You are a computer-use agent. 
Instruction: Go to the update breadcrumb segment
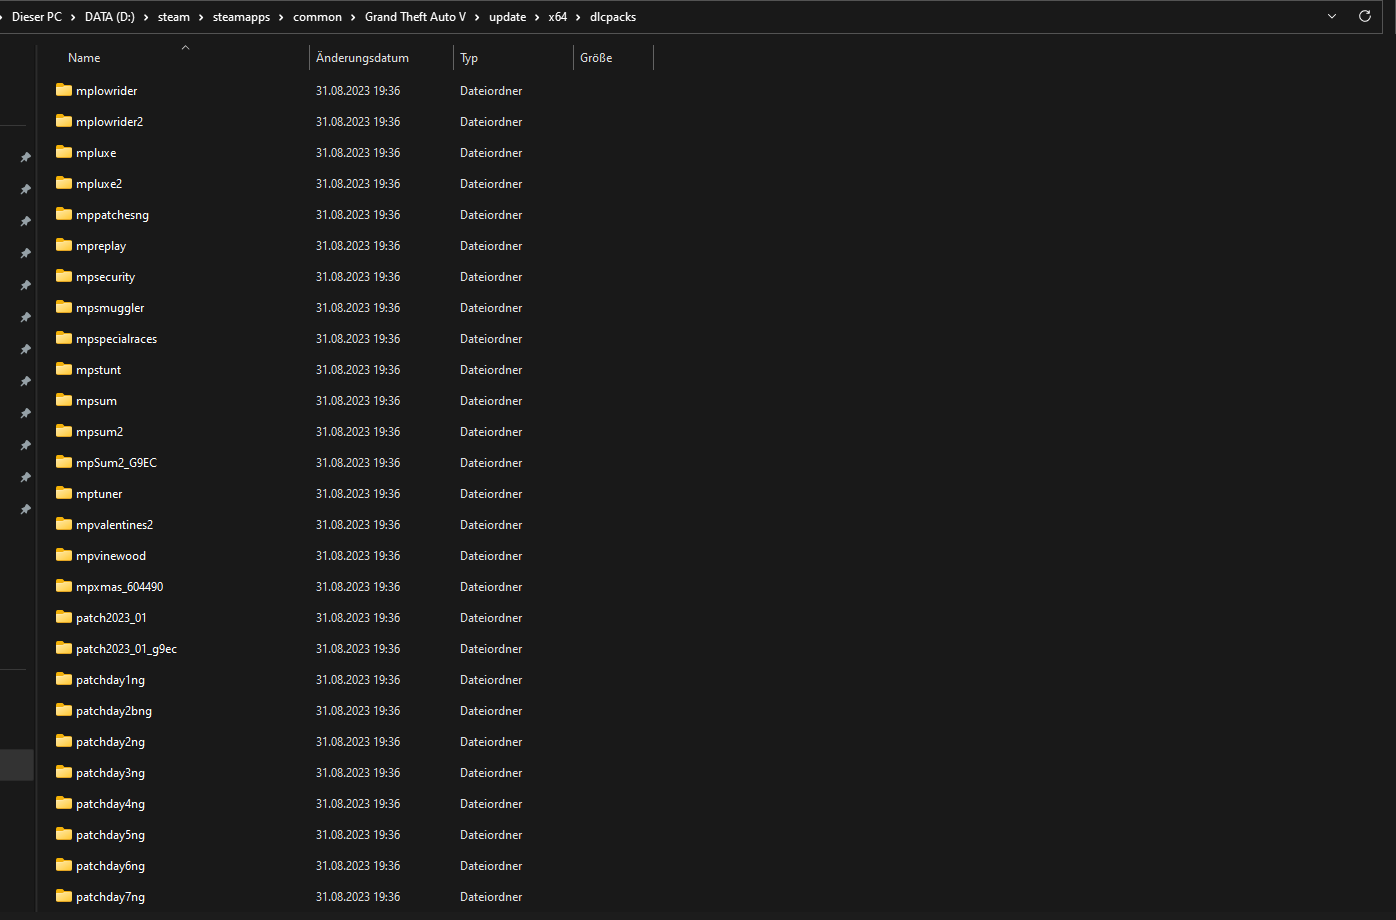point(508,17)
